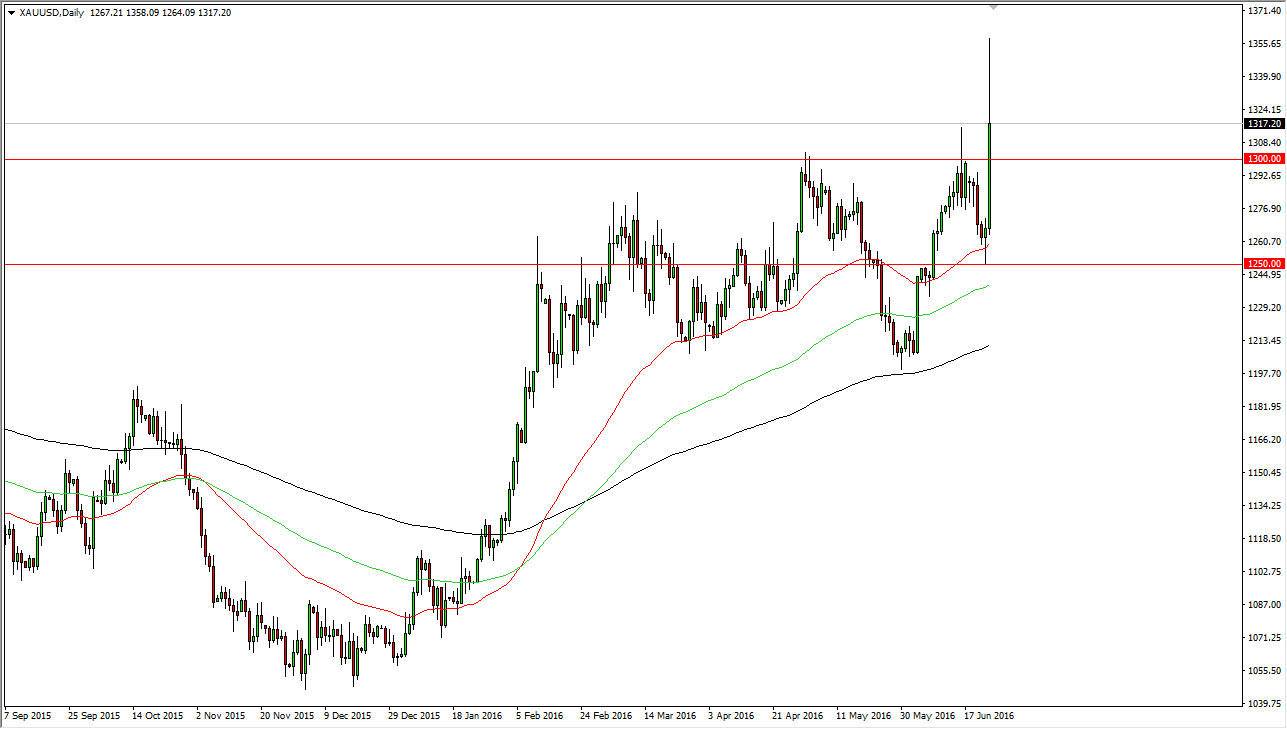Screen dimensions: 1287x729
Task: Click the "1118.50" price axis label
Action: coord(1264,539)
